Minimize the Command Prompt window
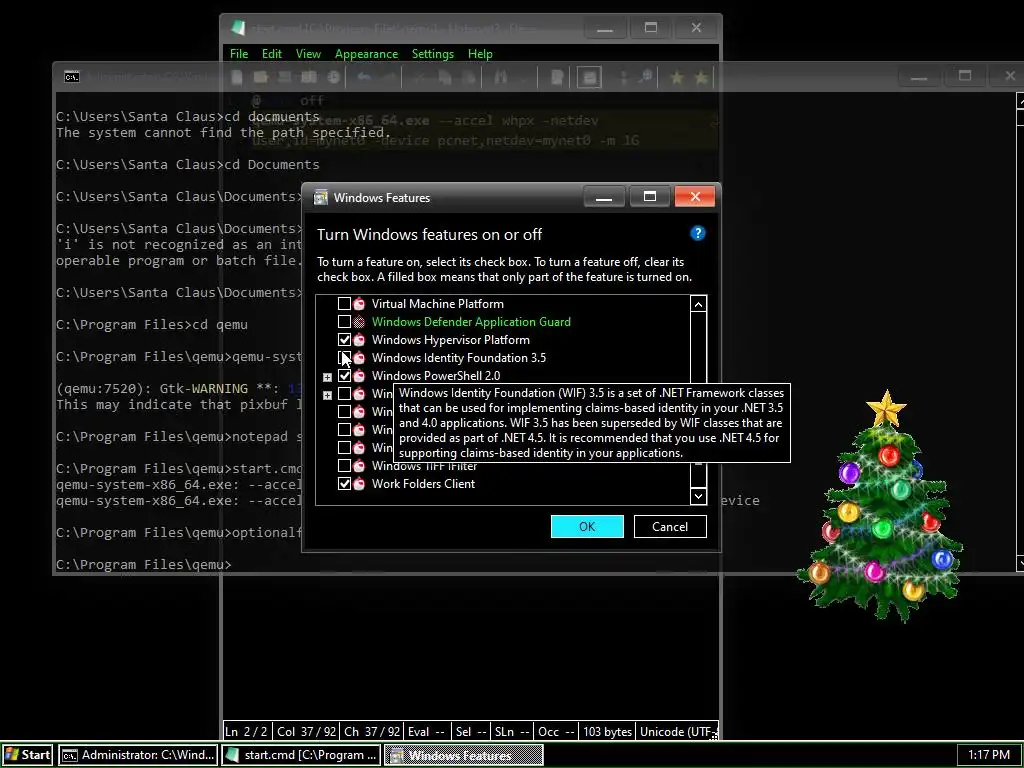 point(919,76)
